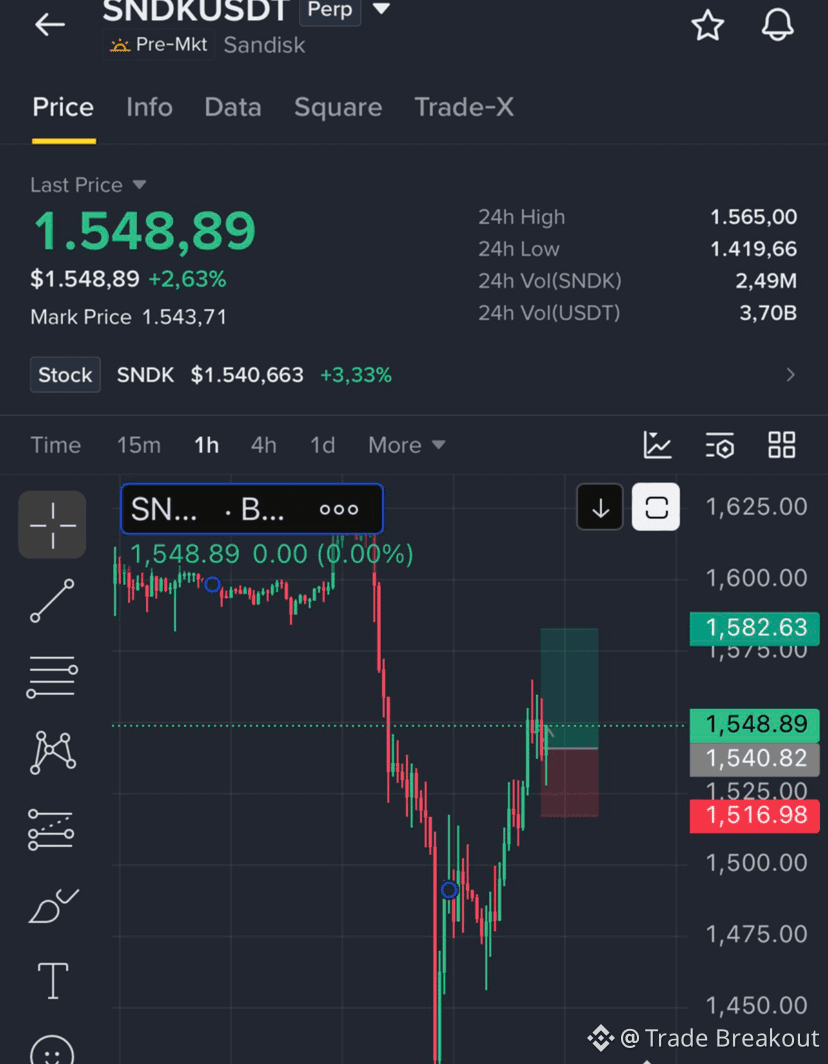Click the 24h Vol(USDT) value 3,70B

(768, 313)
